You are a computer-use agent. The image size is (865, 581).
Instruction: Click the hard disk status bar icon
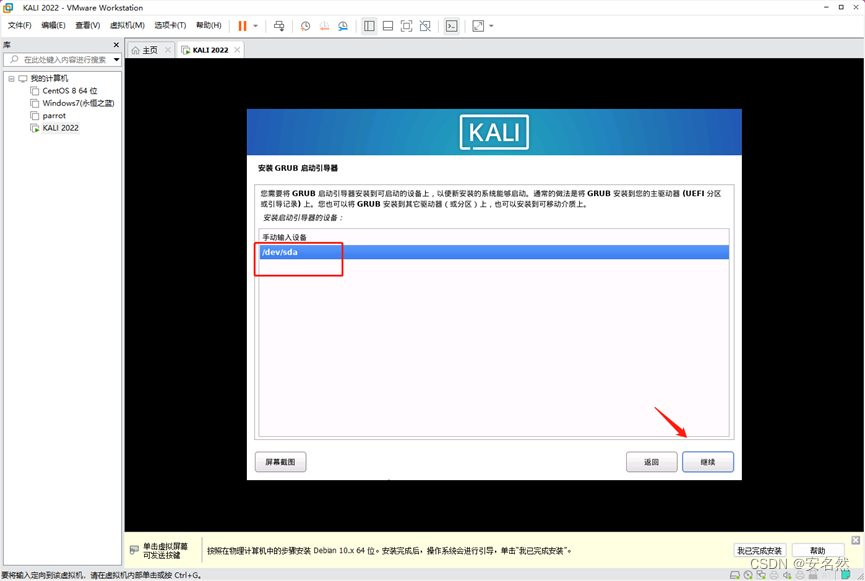coord(735,575)
